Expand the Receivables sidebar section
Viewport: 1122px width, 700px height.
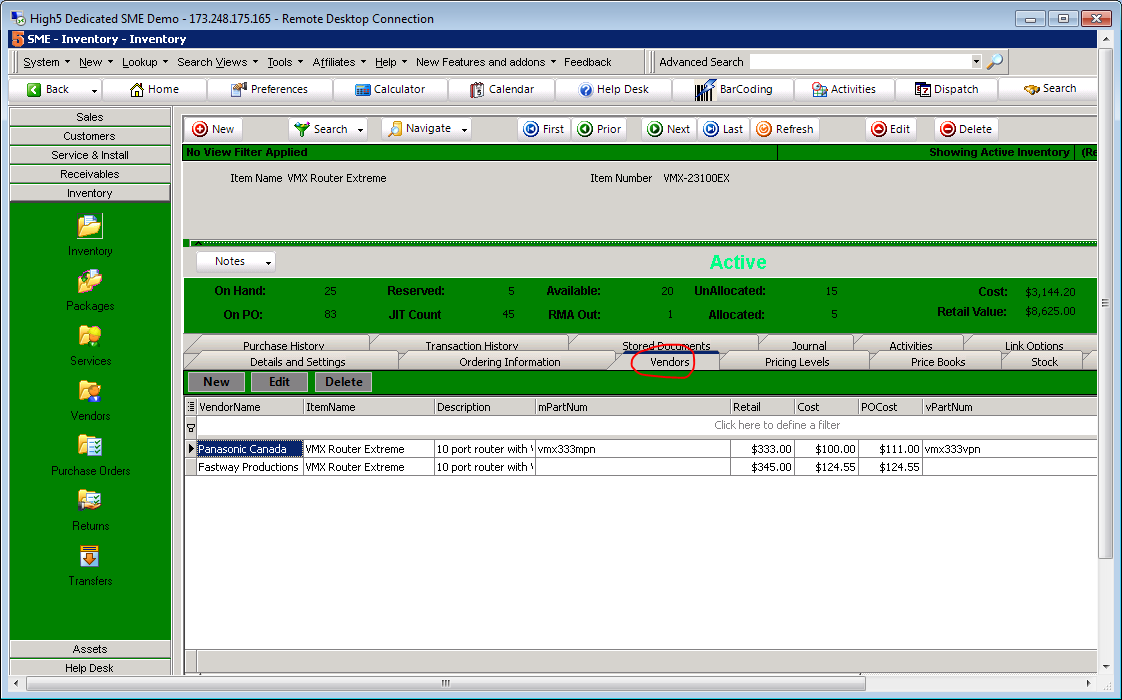(90, 174)
